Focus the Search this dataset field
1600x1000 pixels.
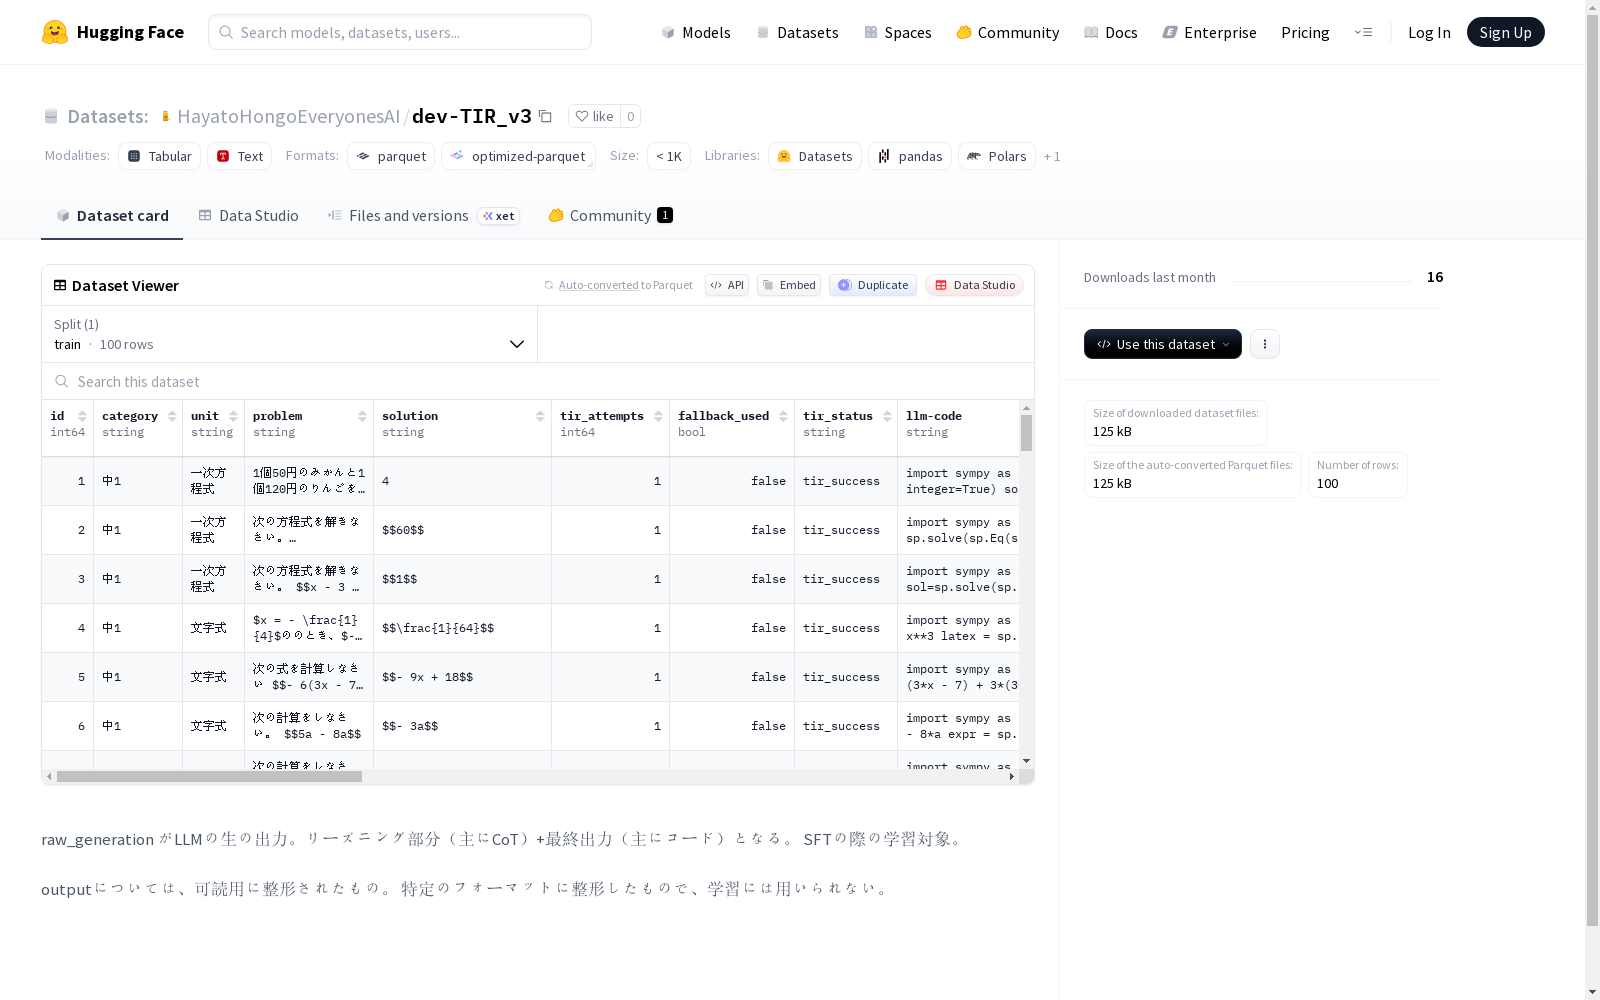point(538,381)
